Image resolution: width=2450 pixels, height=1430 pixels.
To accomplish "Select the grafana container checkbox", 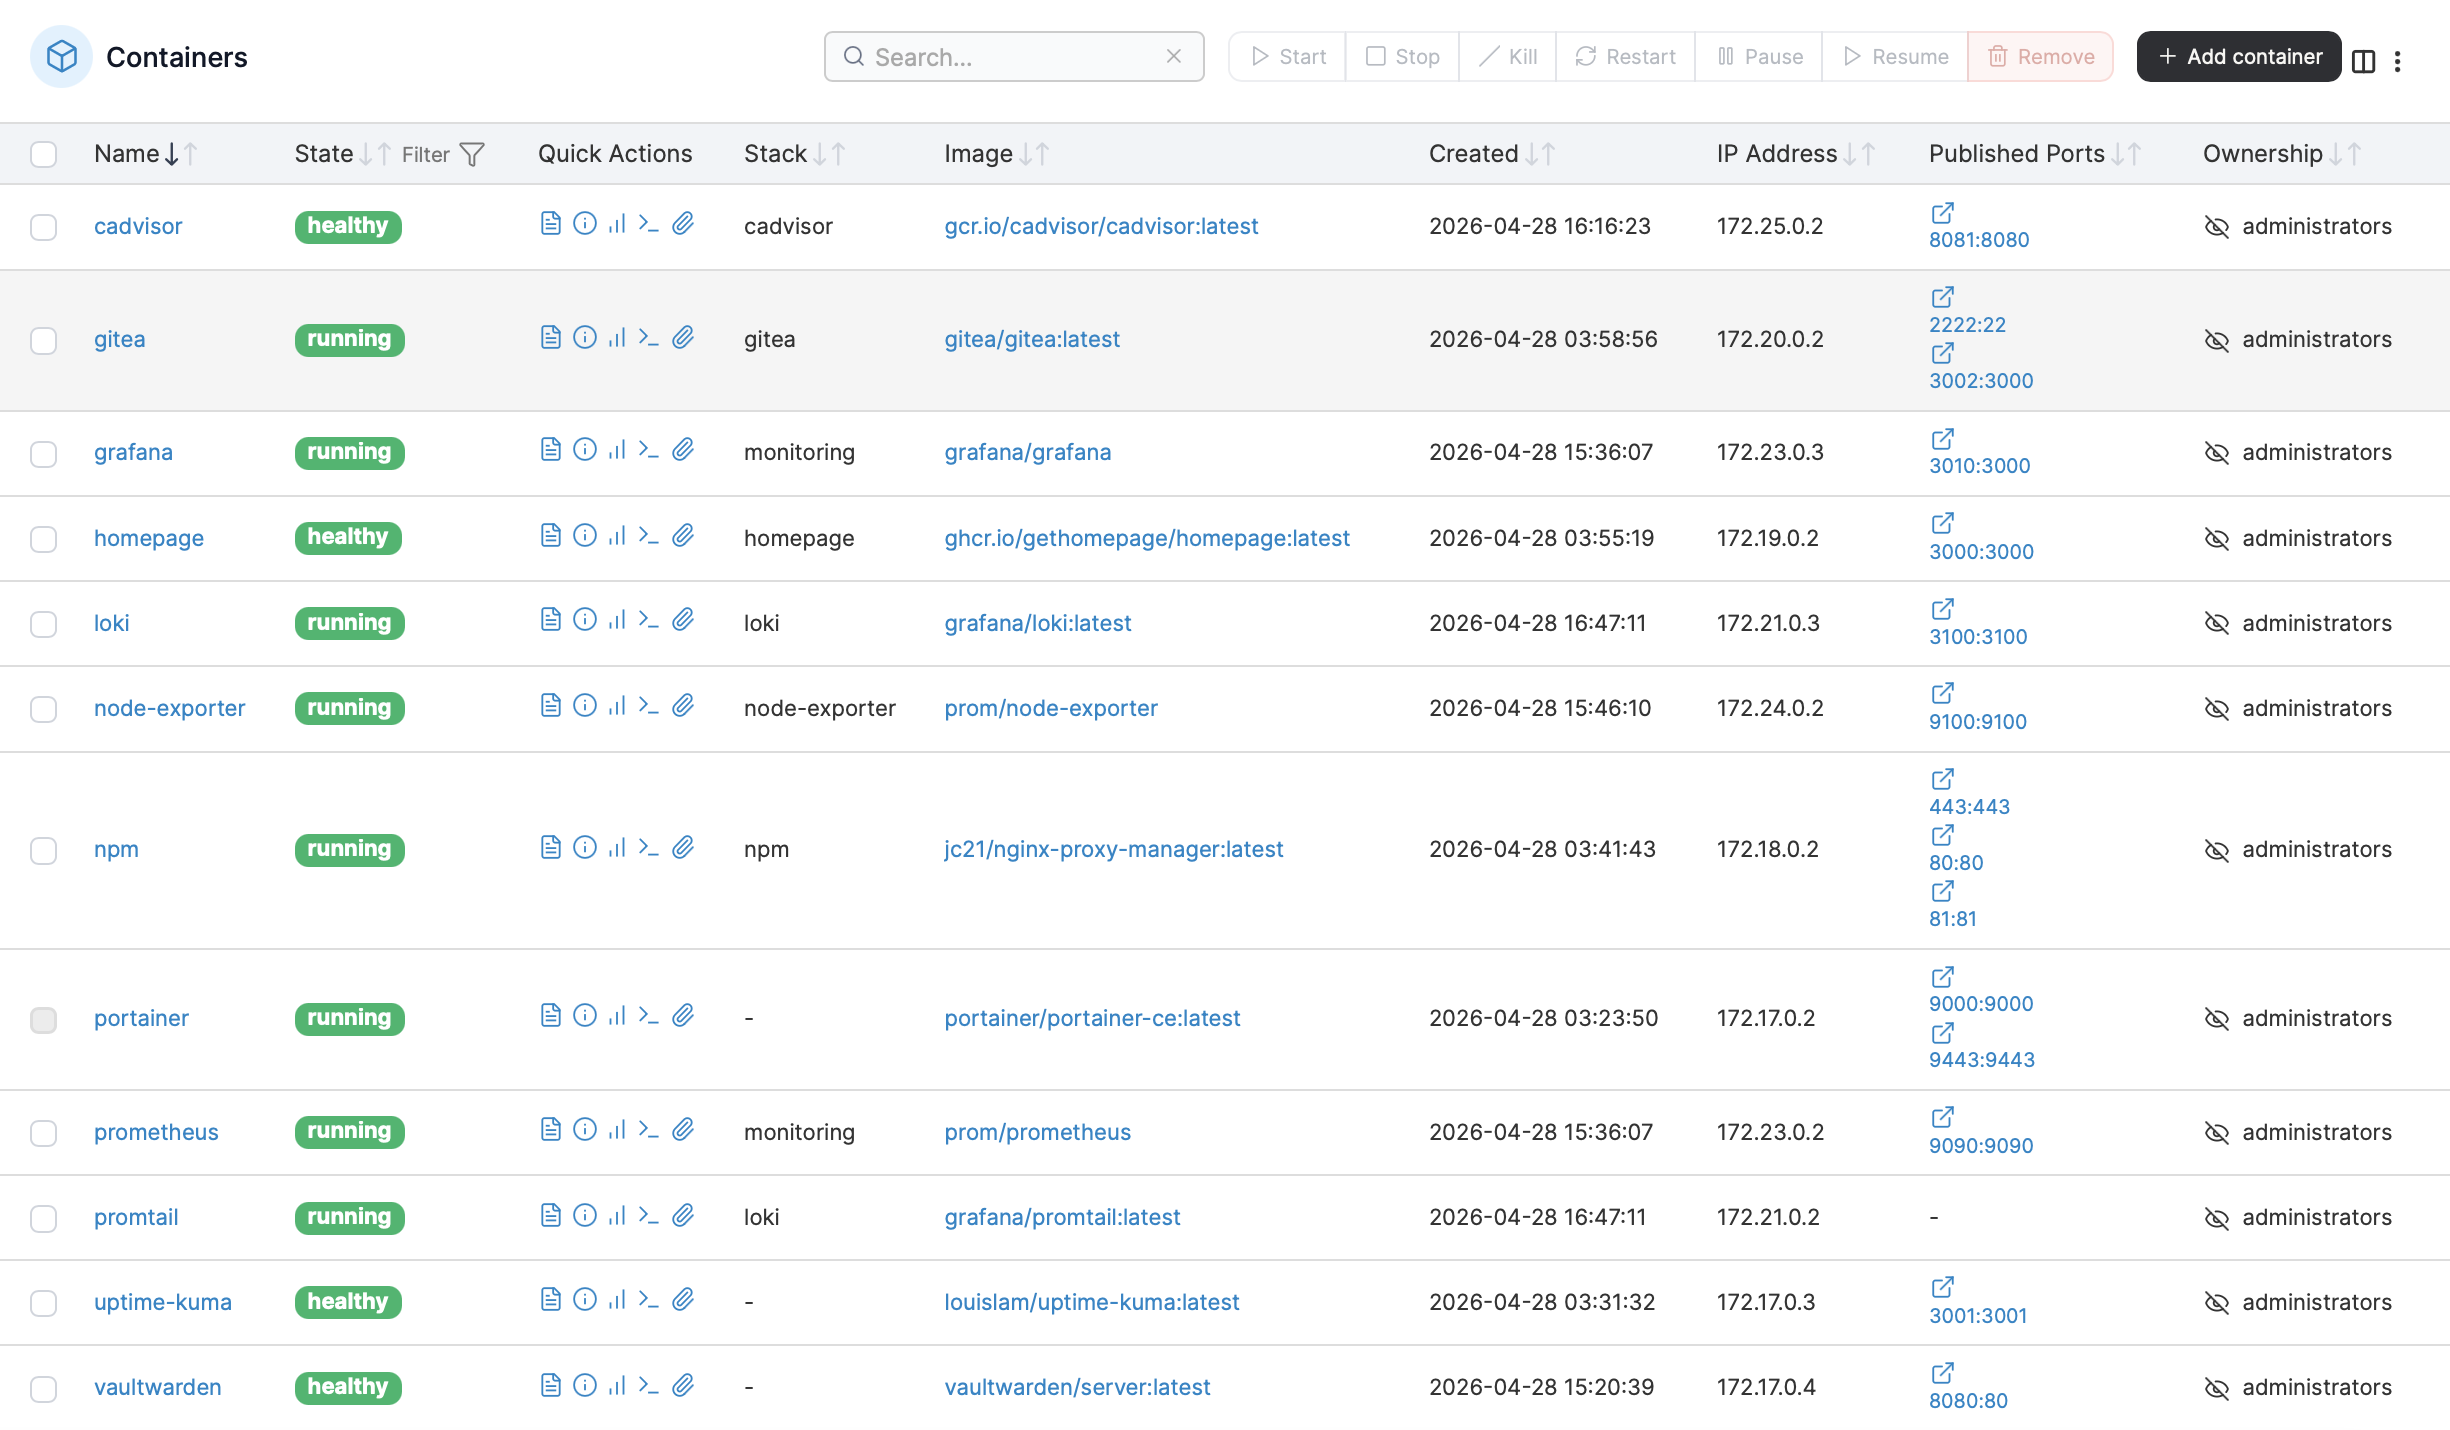I will 43,453.
